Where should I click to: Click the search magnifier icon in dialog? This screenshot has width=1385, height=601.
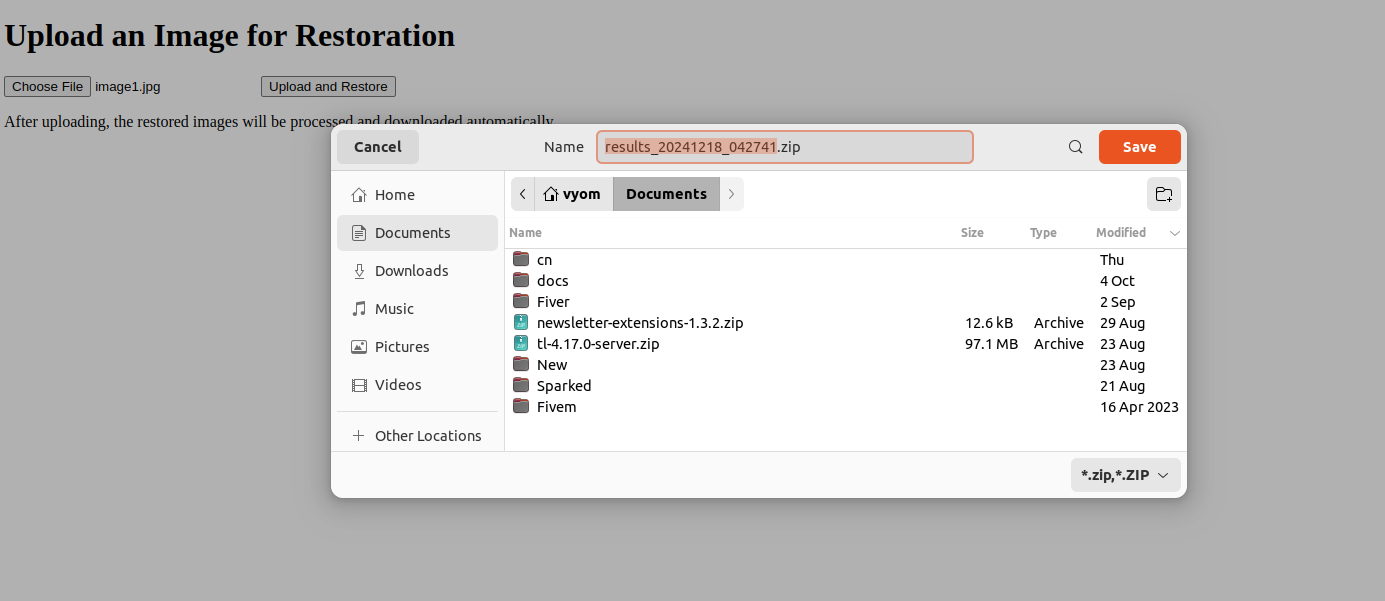tap(1075, 147)
